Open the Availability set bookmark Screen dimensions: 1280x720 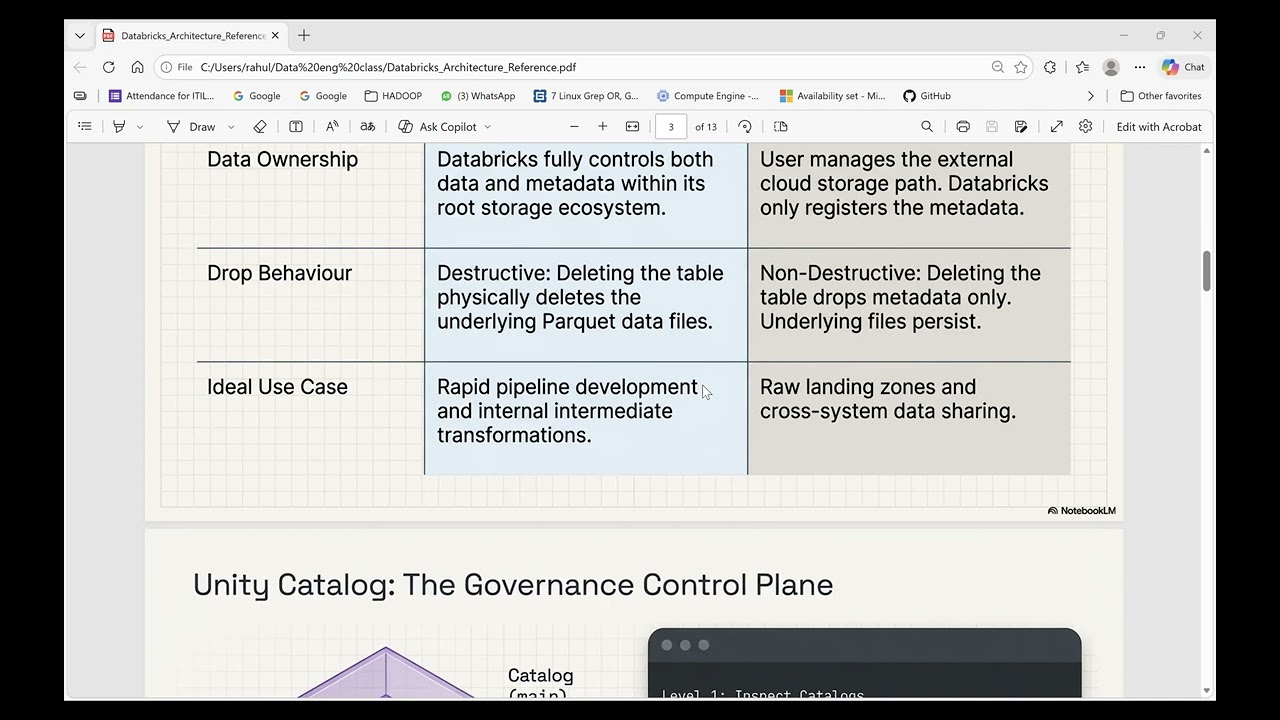[x=832, y=96]
